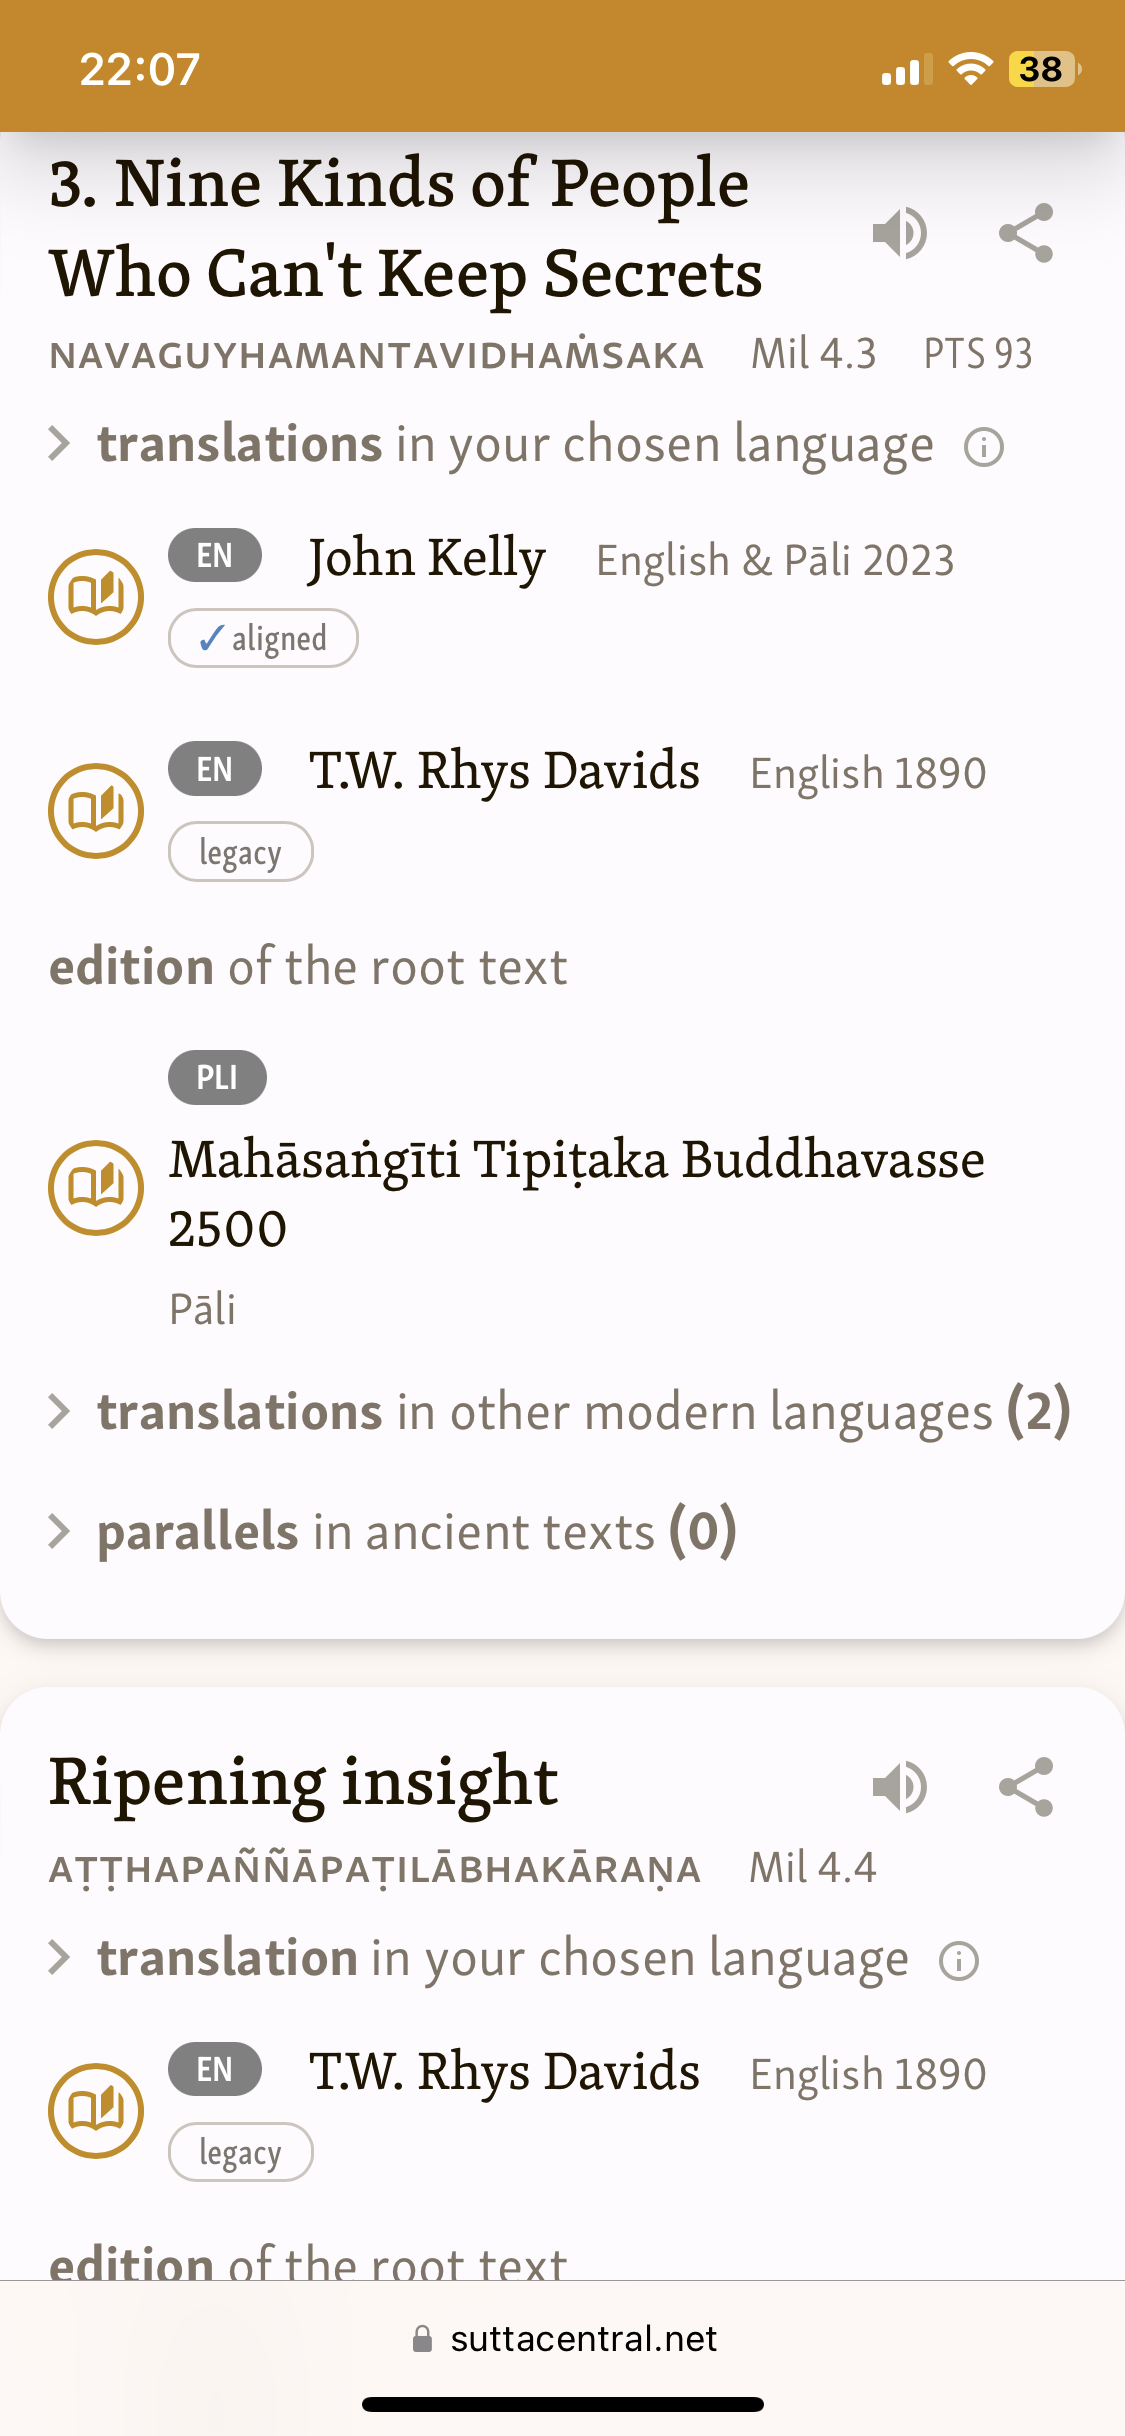1125x2436 pixels.
Task: Expand translations in other modern languages (2)
Action: click(x=560, y=1412)
